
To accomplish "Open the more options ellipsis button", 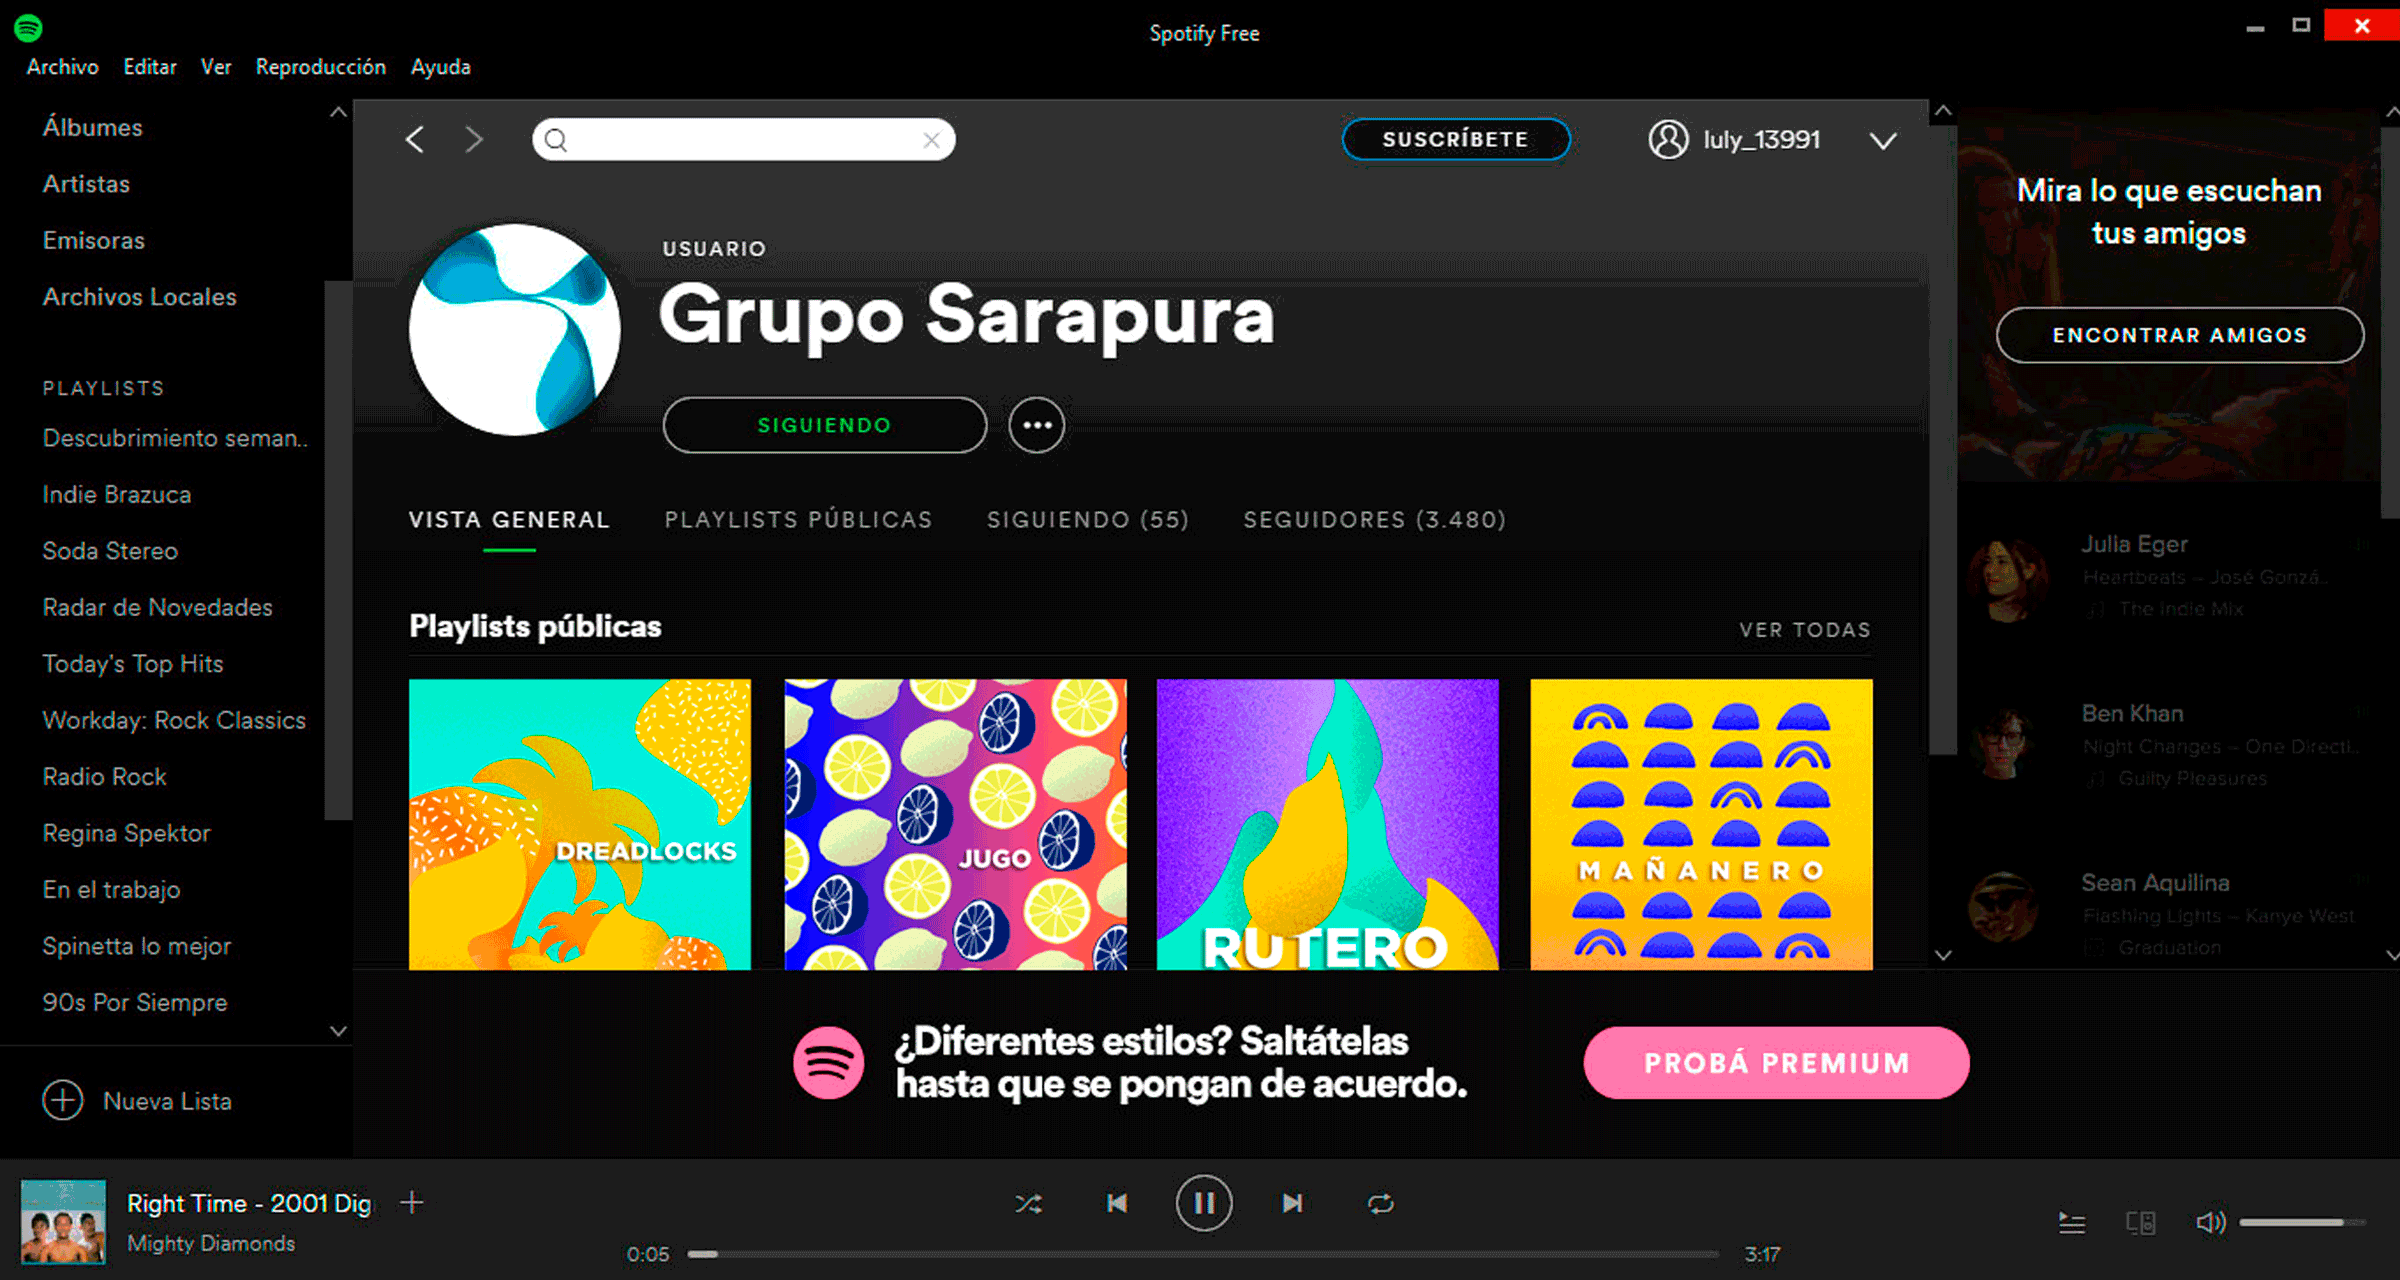I will pyautogui.click(x=1037, y=425).
